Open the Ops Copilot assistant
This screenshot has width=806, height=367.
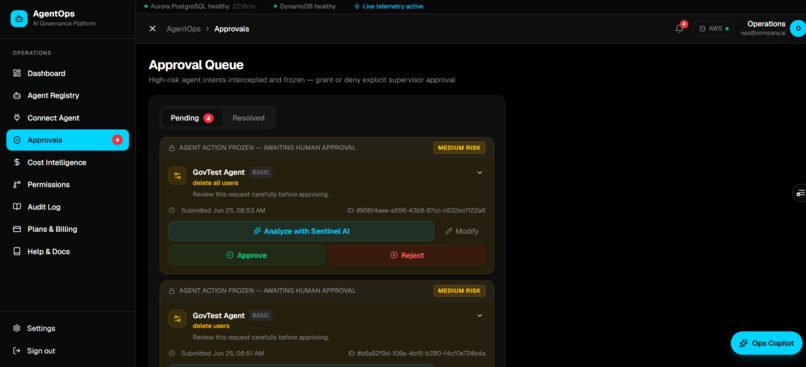pos(766,343)
